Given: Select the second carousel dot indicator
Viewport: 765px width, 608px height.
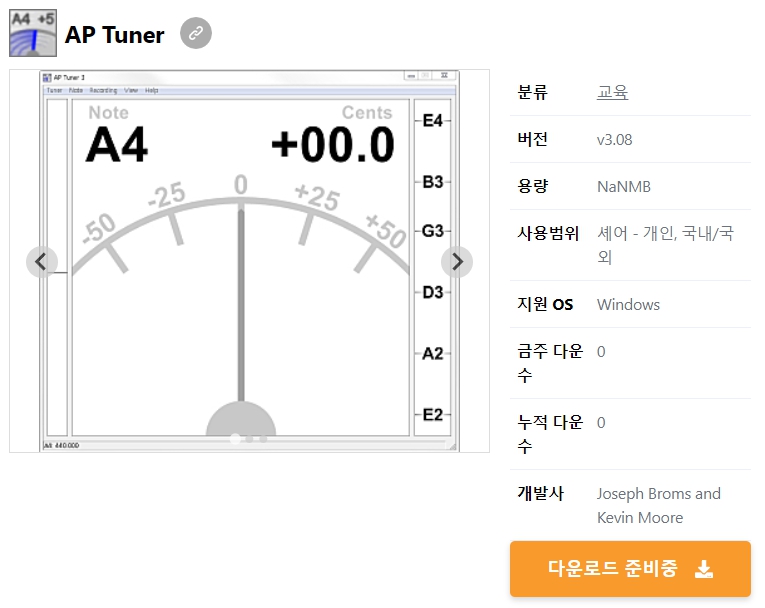Looking at the screenshot, I should coord(249,439).
